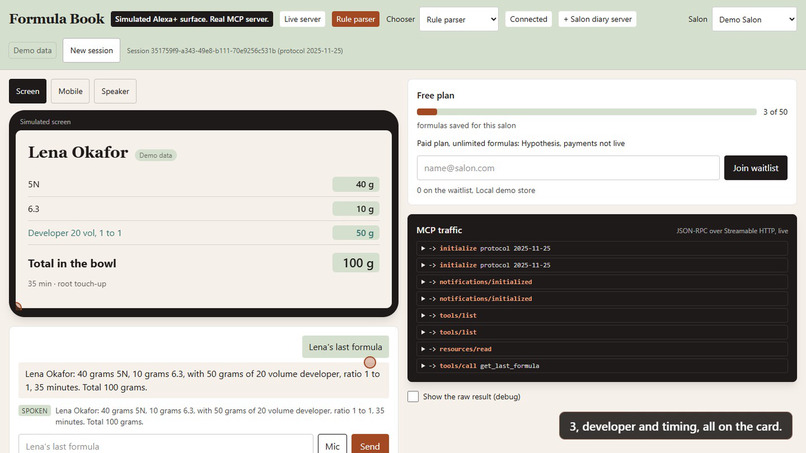The width and height of the screenshot is (806, 453).
Task: Switch to the Mobile tab
Action: 70,91
